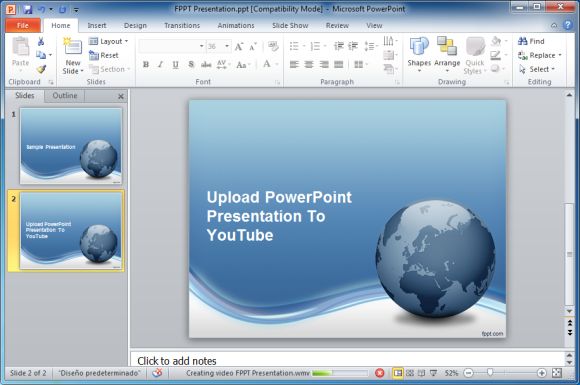The image size is (580, 385).
Task: Open the font name combo box
Action: pos(172,46)
